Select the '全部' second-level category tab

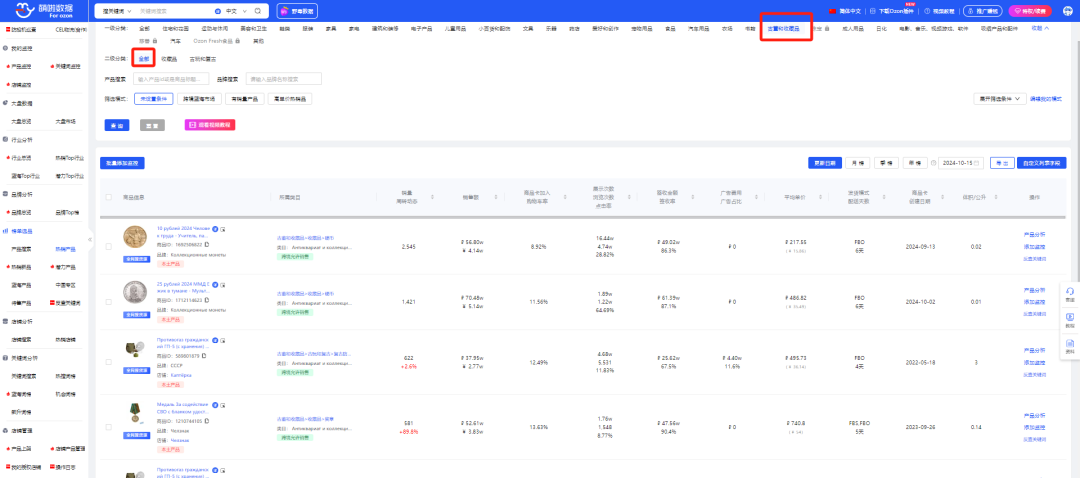point(143,59)
